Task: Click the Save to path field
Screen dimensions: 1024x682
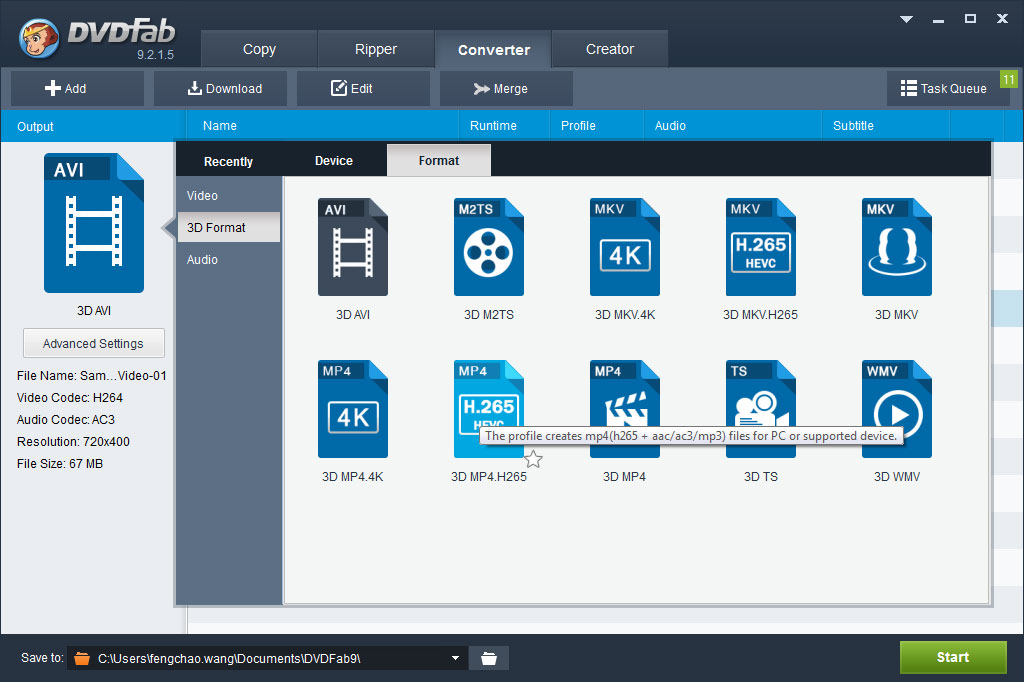Action: click(x=267, y=658)
